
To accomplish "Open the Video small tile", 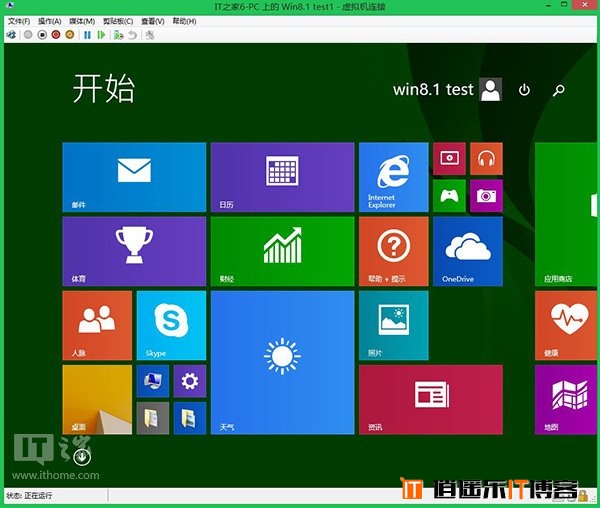I will [x=449, y=158].
